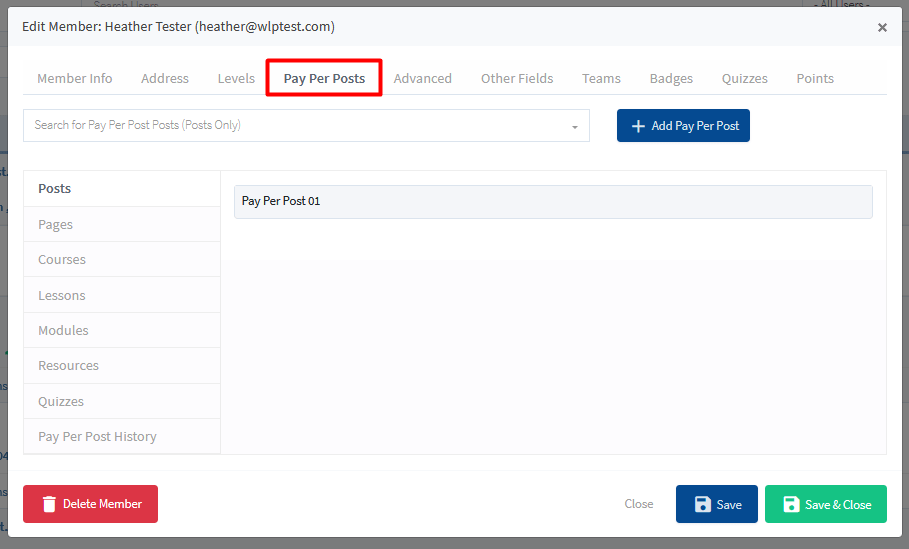Select Posts in the content type list
Viewport: 909px width, 549px height.
[x=122, y=188]
